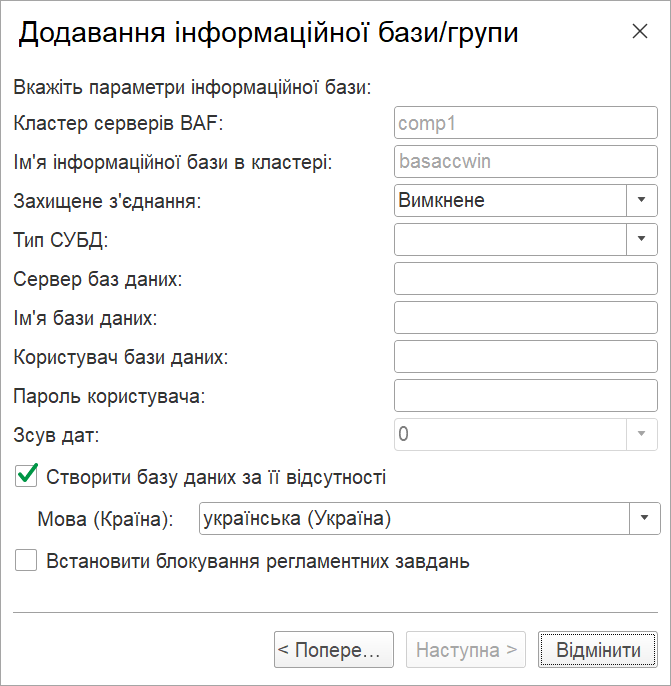Open the Захищене з'єднання dropdown arrow
Screen dimensions: 671x686
click(x=642, y=200)
